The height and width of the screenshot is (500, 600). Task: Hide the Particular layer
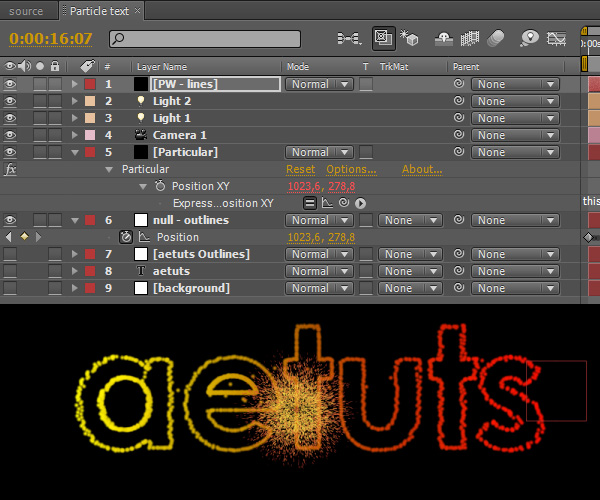click(10, 152)
